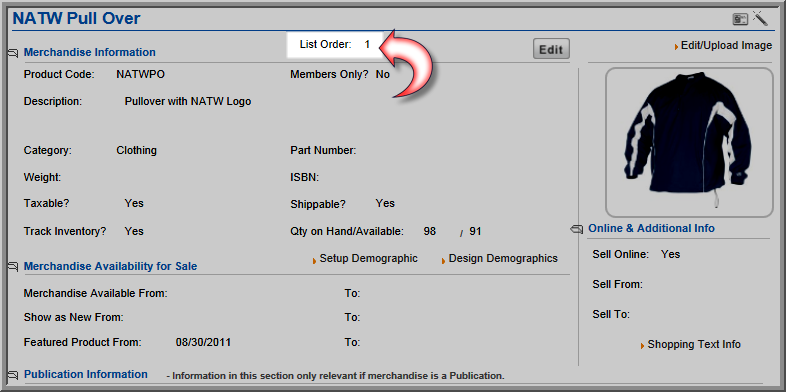Click the orange arrow beside Setup Demographic
Image resolution: width=786 pixels, height=392 pixels.
pos(314,261)
